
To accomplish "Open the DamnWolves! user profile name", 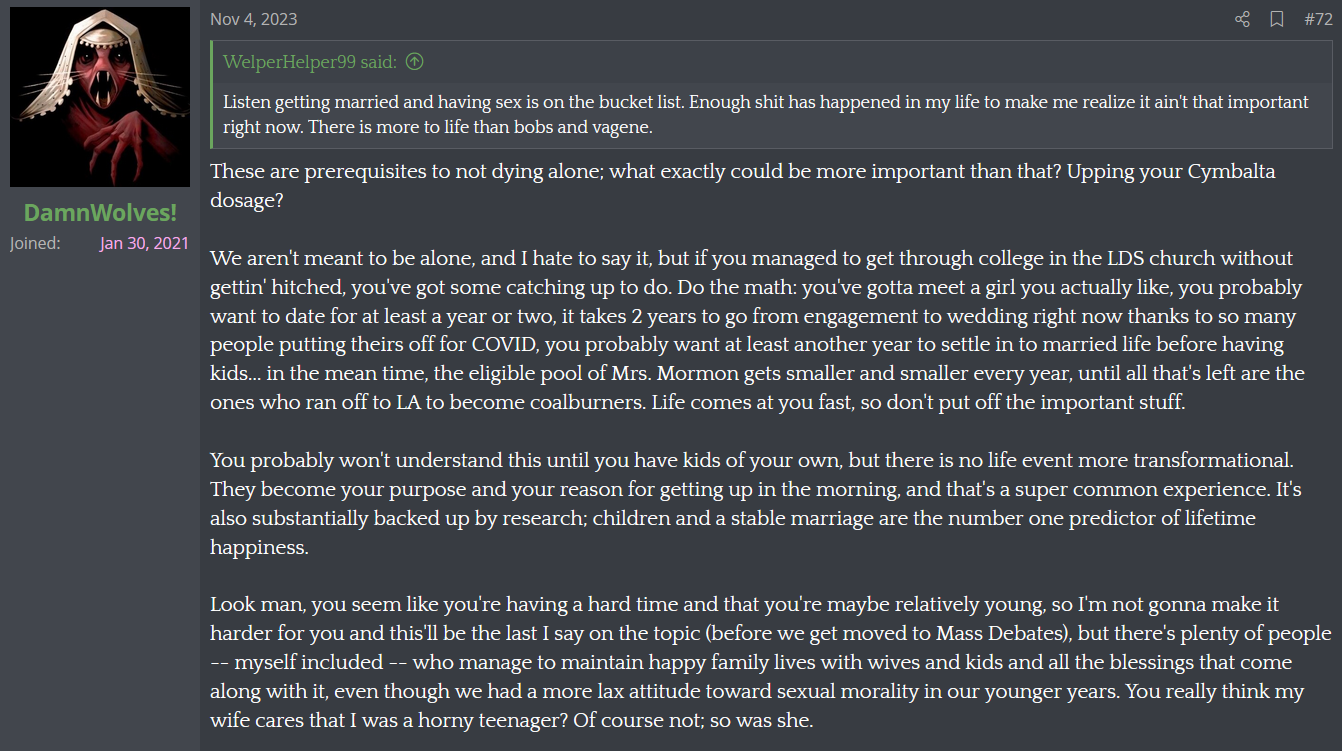I will 100,212.
